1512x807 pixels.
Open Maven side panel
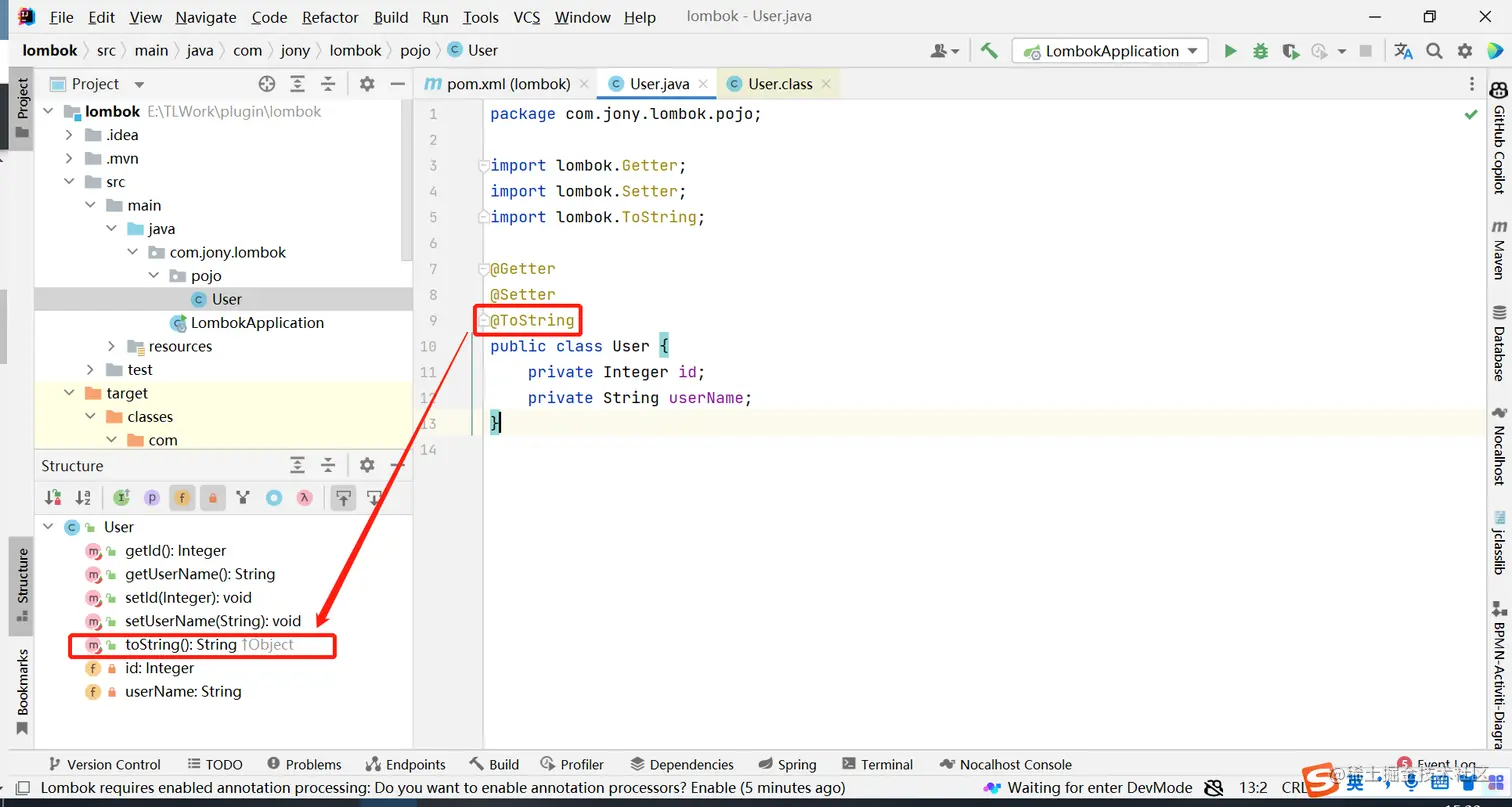point(1498,249)
